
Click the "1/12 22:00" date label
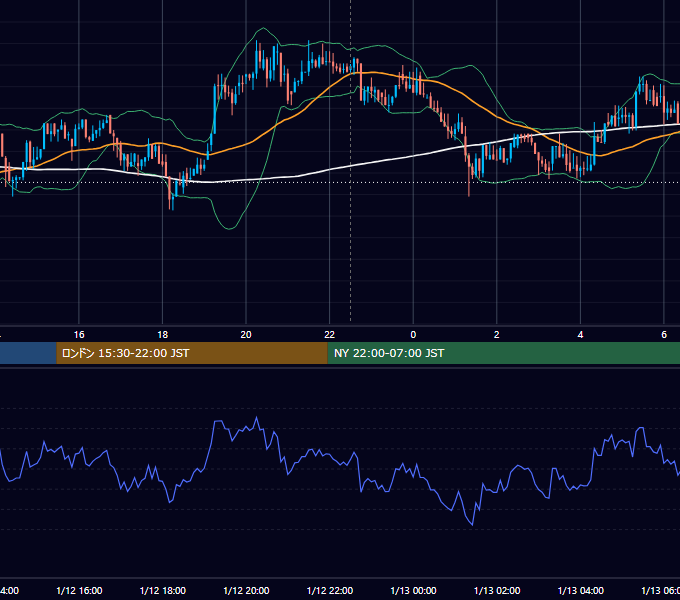point(330,590)
